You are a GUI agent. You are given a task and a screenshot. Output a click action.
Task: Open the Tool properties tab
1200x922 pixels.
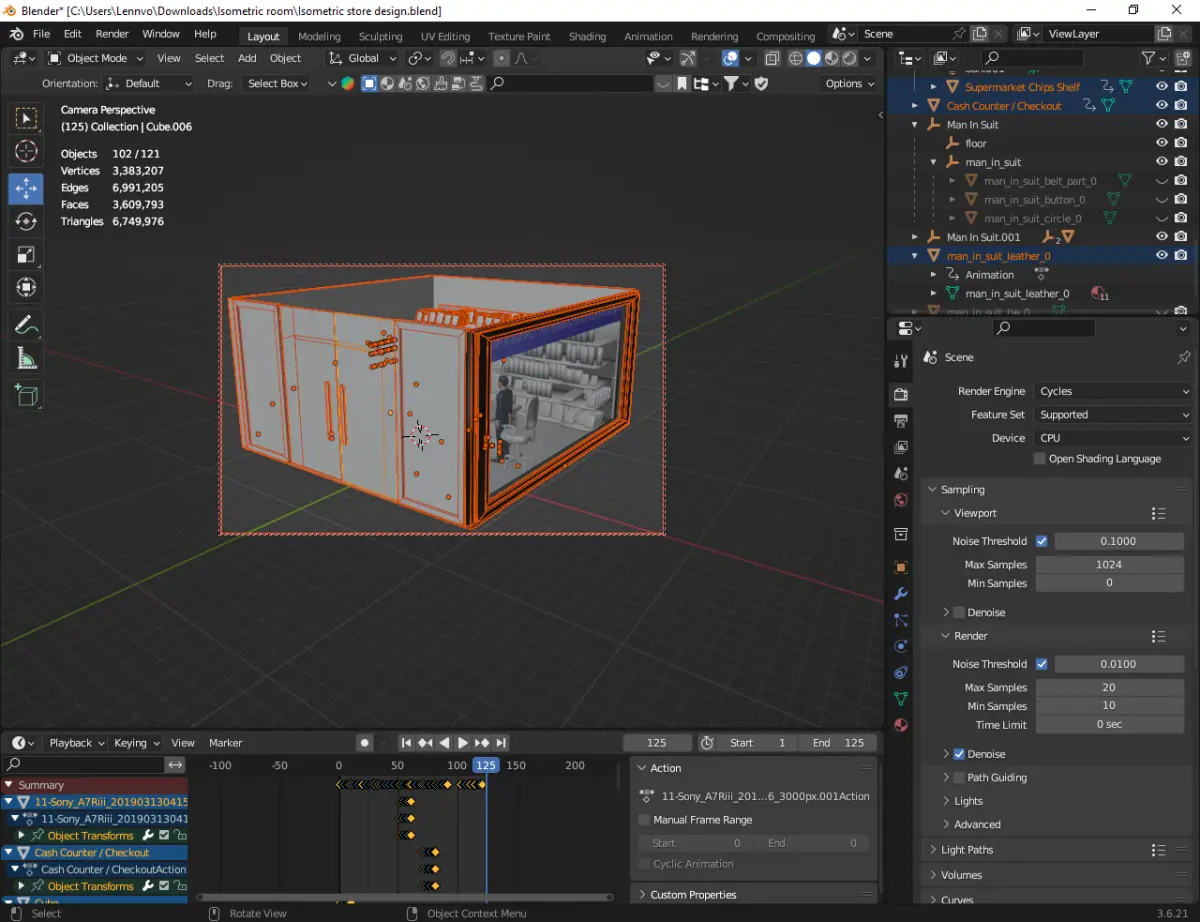pyautogui.click(x=901, y=360)
